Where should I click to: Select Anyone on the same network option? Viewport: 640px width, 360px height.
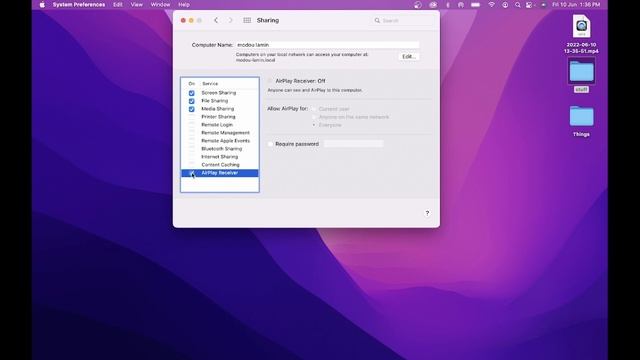pos(314,117)
